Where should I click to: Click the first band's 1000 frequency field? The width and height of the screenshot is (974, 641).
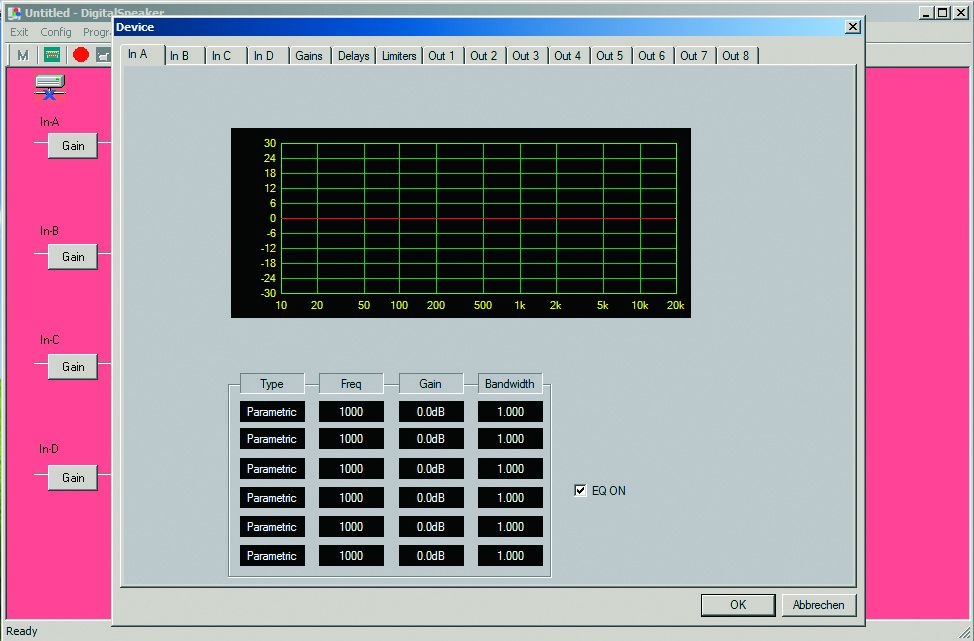(x=351, y=412)
